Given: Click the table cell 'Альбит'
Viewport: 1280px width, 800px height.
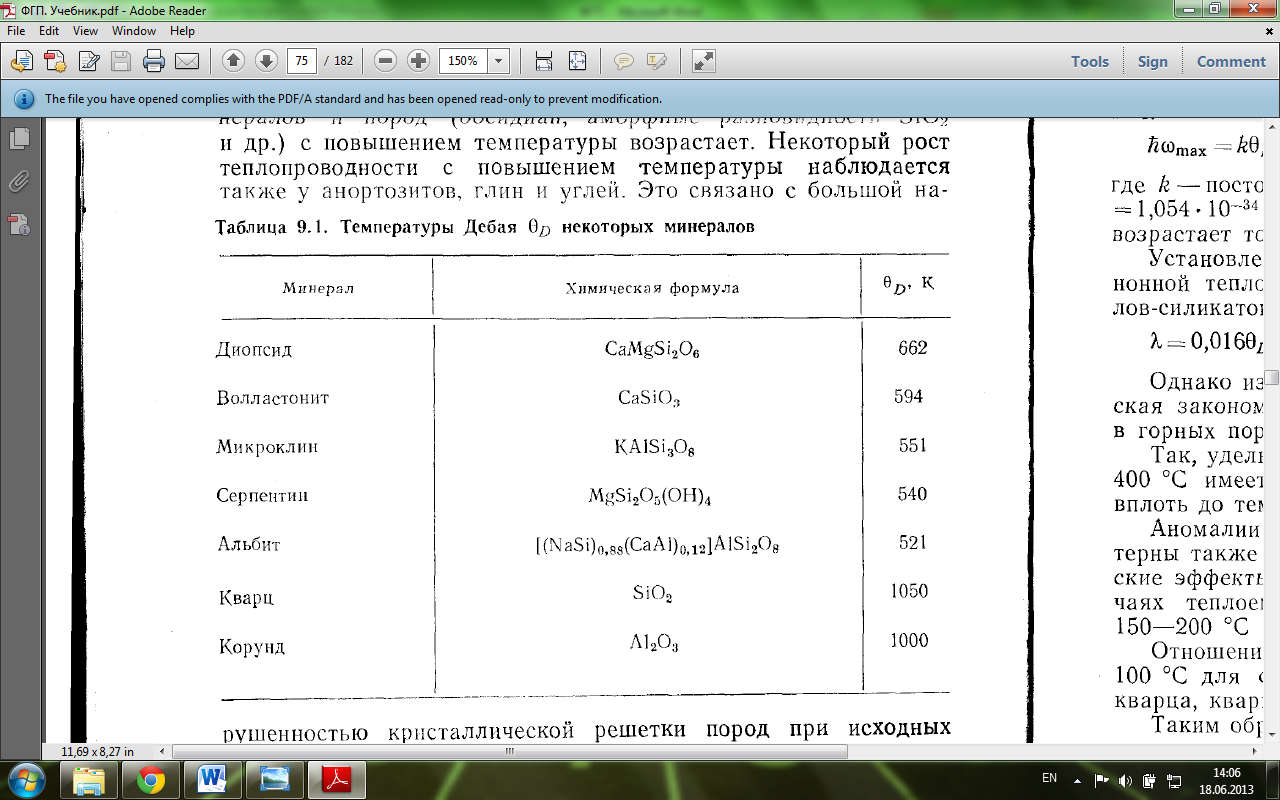Looking at the screenshot, I should pyautogui.click(x=249, y=545).
